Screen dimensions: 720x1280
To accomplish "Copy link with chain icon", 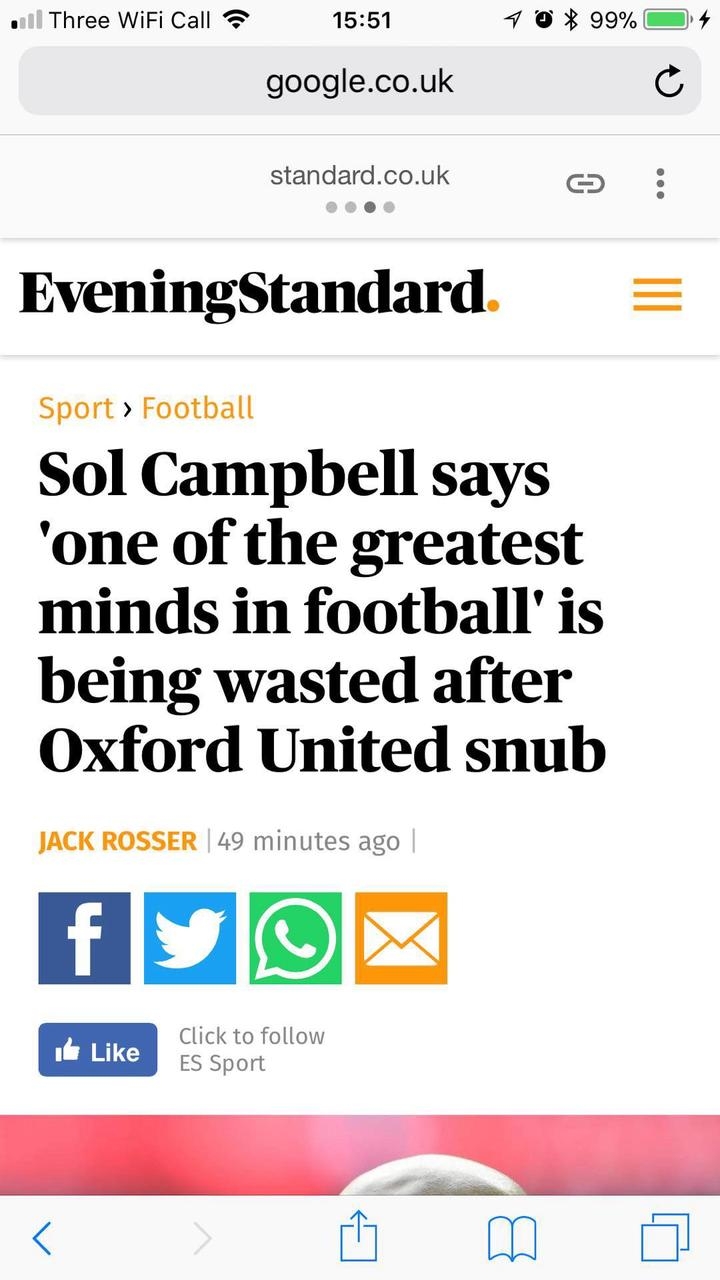I will [585, 183].
